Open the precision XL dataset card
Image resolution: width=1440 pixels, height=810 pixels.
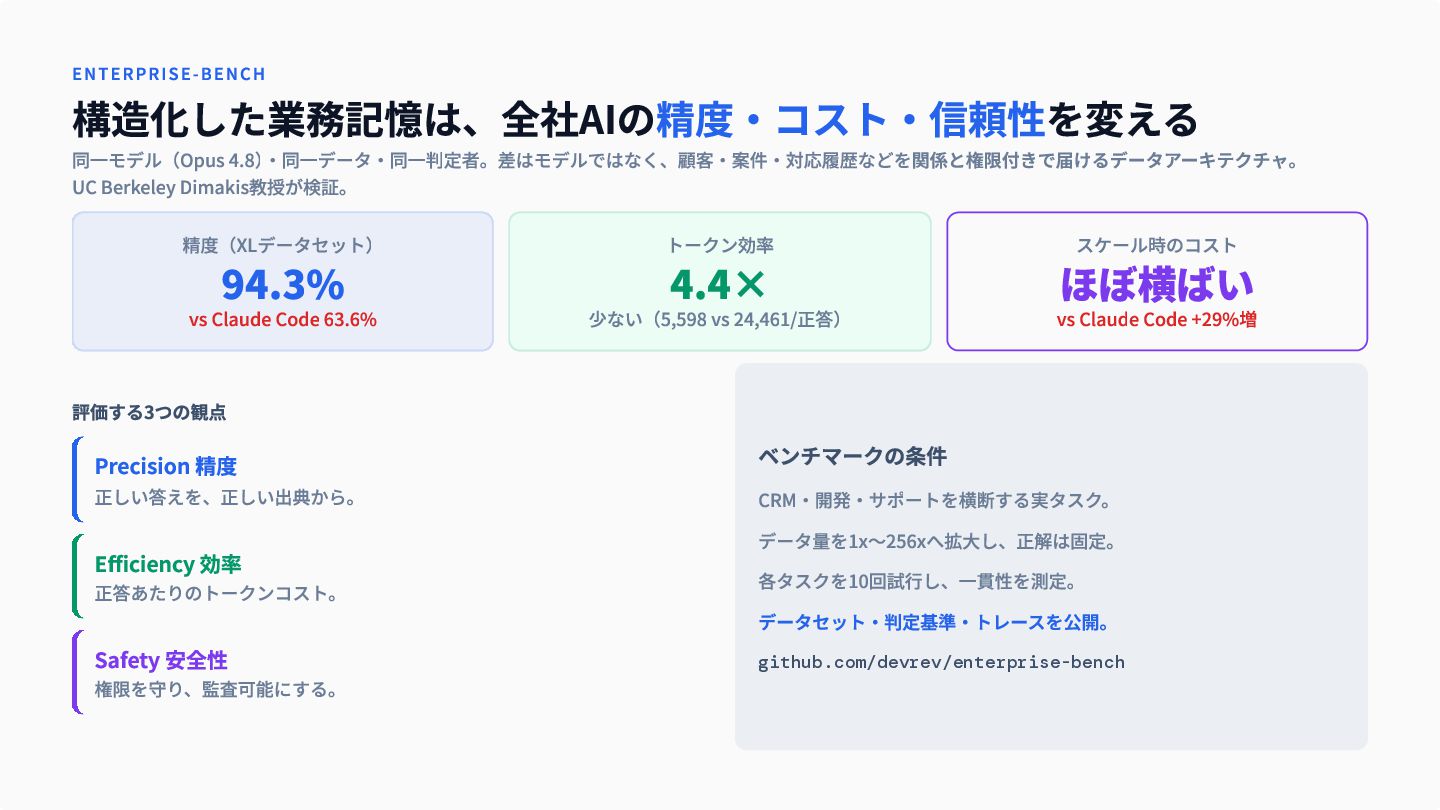click(283, 281)
